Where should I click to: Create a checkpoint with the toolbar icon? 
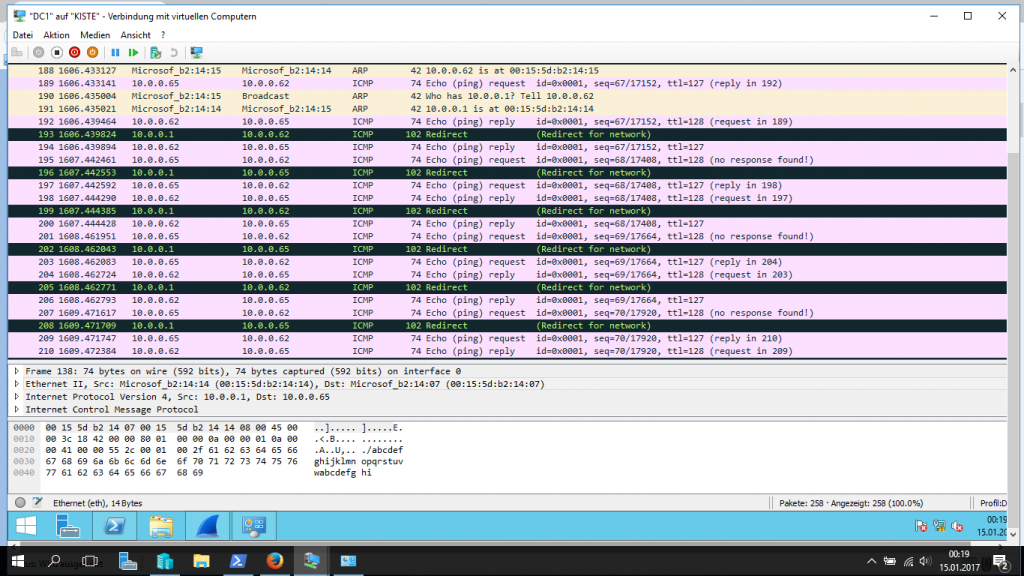[155, 52]
